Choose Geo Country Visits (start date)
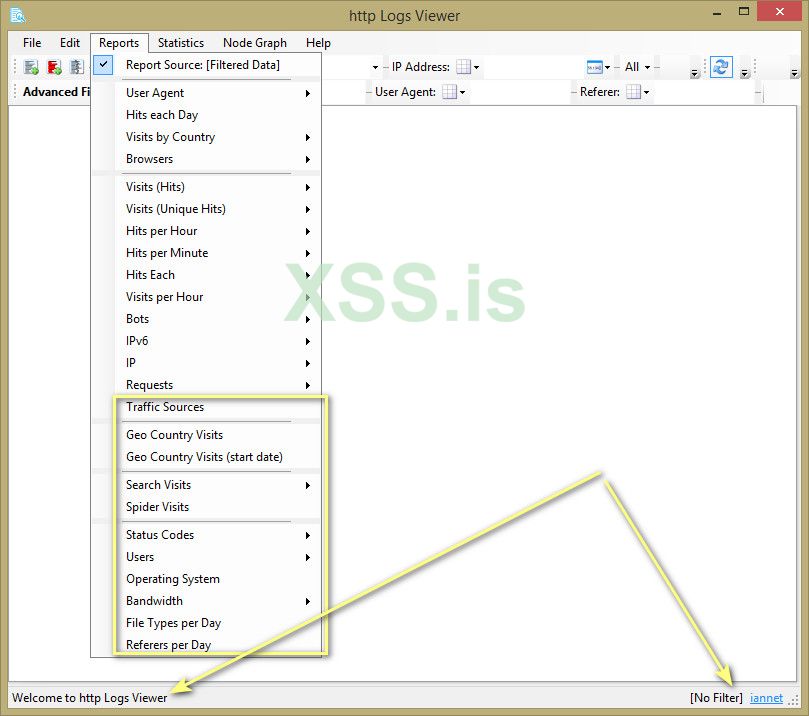Viewport: 809px width, 716px height. [206, 457]
